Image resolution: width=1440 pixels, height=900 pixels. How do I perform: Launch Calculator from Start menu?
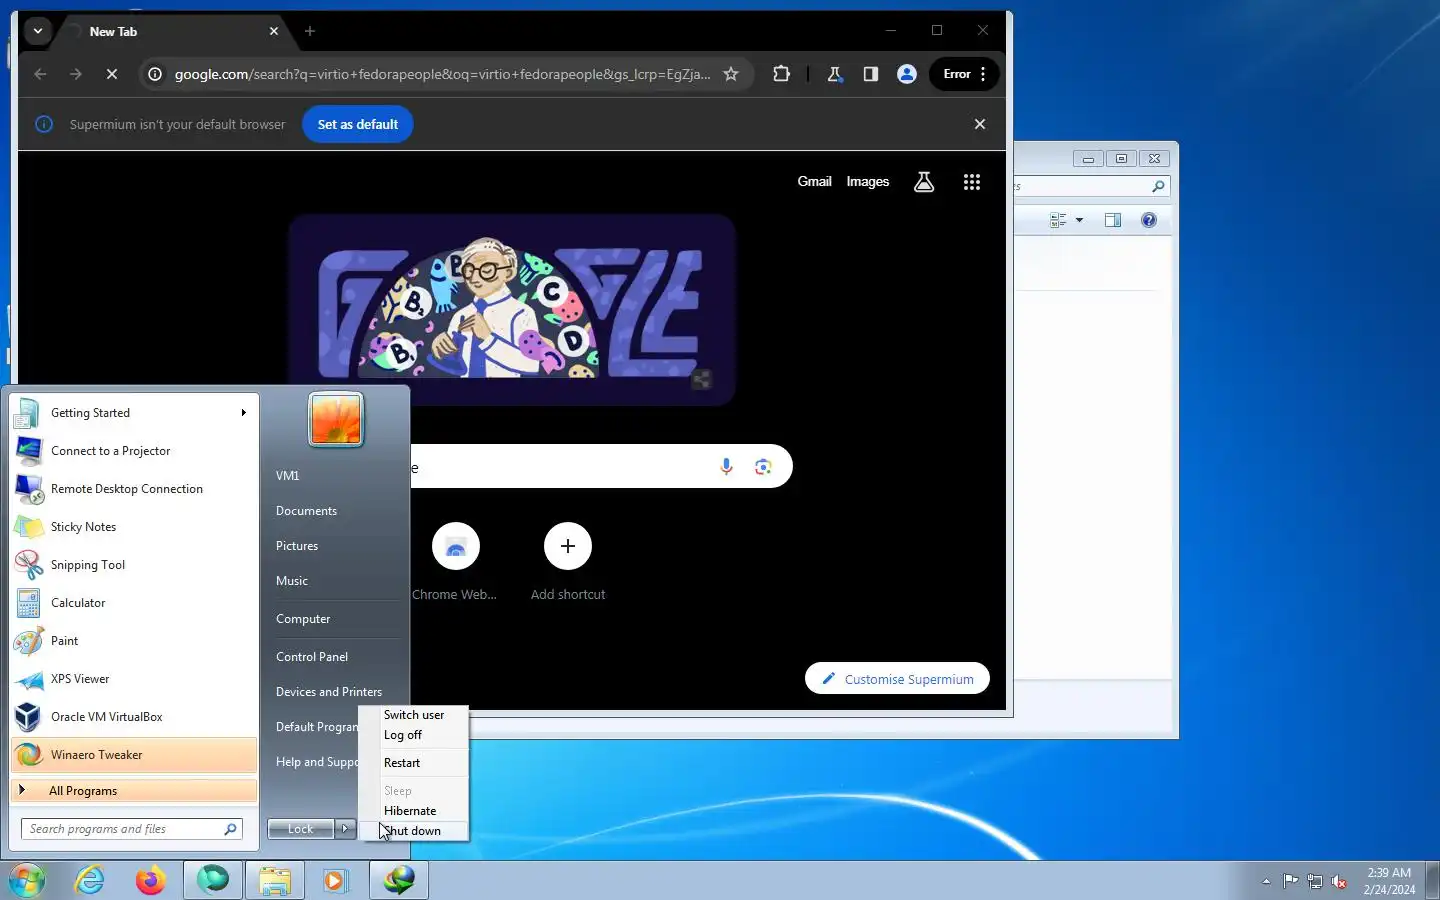(x=134, y=603)
